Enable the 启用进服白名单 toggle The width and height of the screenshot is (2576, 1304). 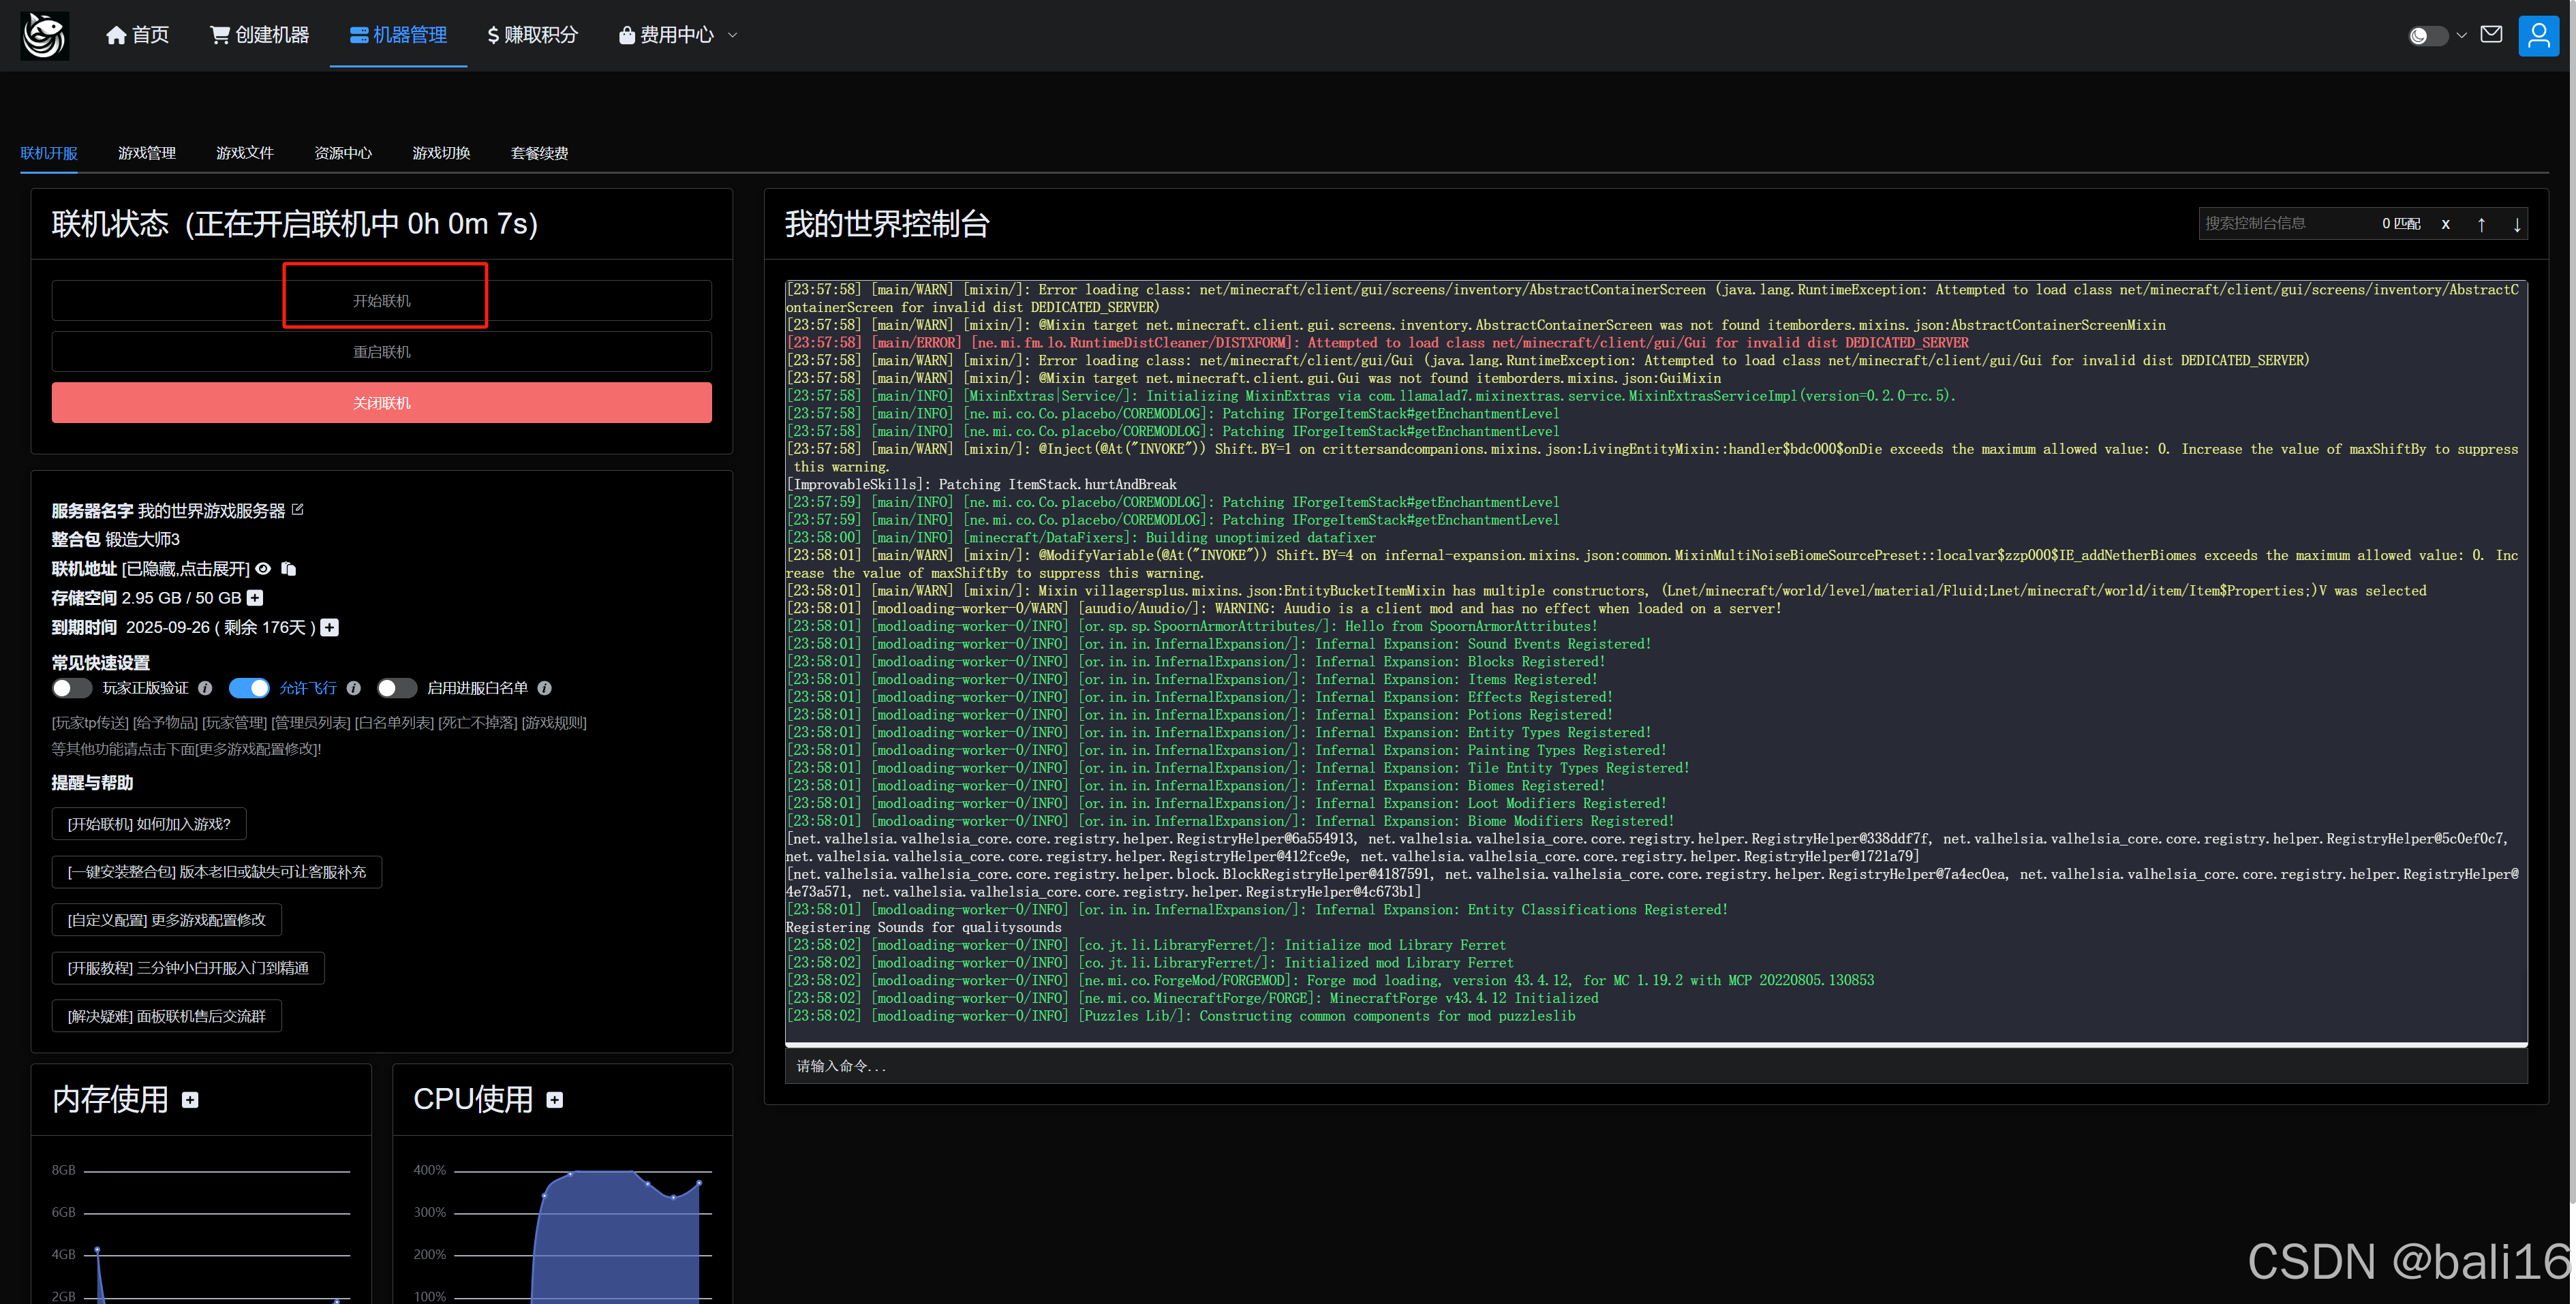coord(397,688)
